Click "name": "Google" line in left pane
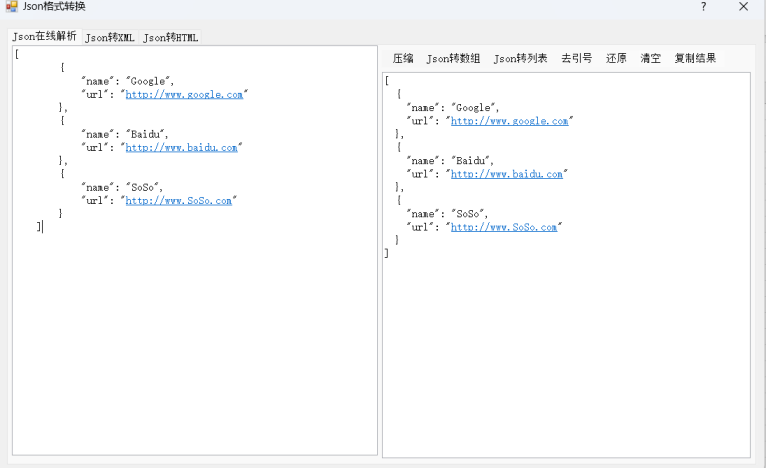Viewport: 766px width, 468px height. pyautogui.click(x=128, y=81)
